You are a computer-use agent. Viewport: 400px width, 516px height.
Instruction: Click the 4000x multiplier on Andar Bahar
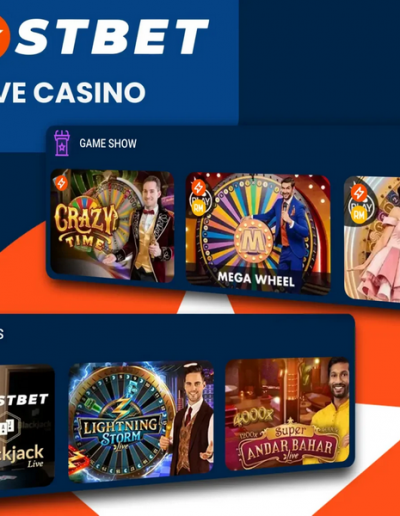pos(253,416)
